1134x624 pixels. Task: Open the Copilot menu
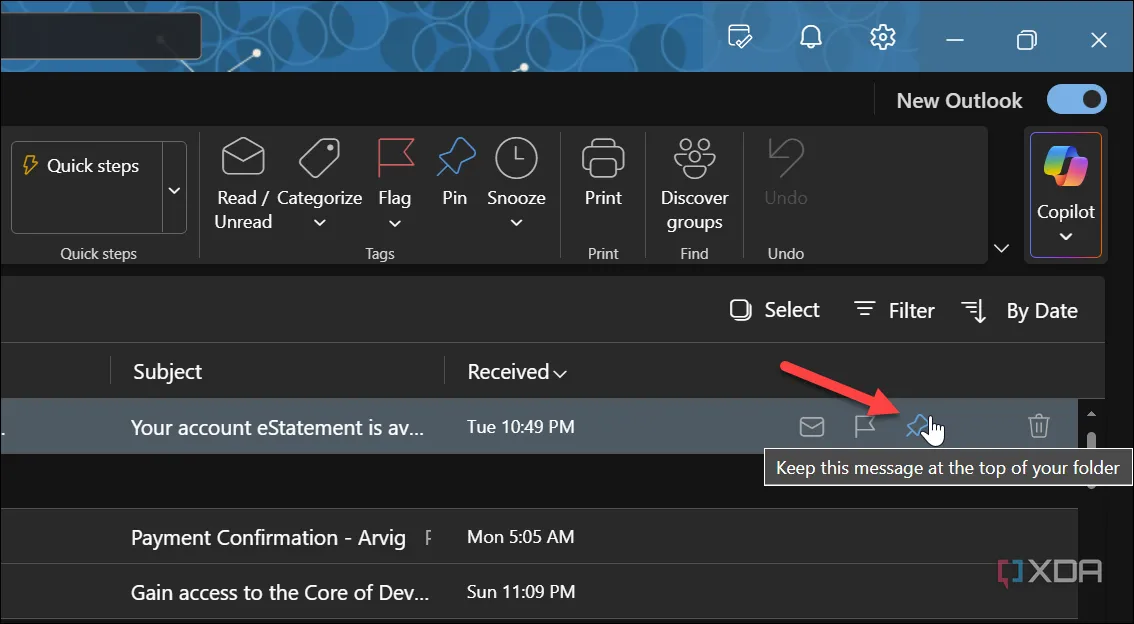tap(1065, 195)
